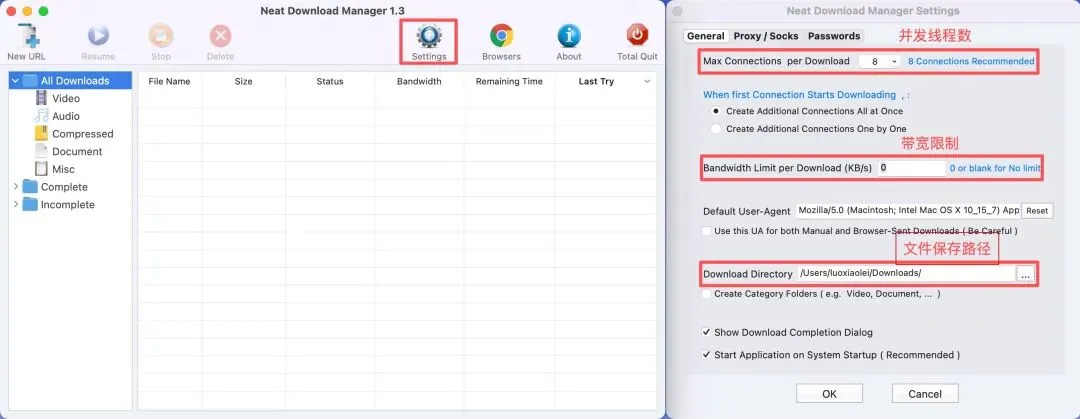1080x419 pixels.
Task: Click the '8 Connections Recommended' text
Action: [970, 61]
